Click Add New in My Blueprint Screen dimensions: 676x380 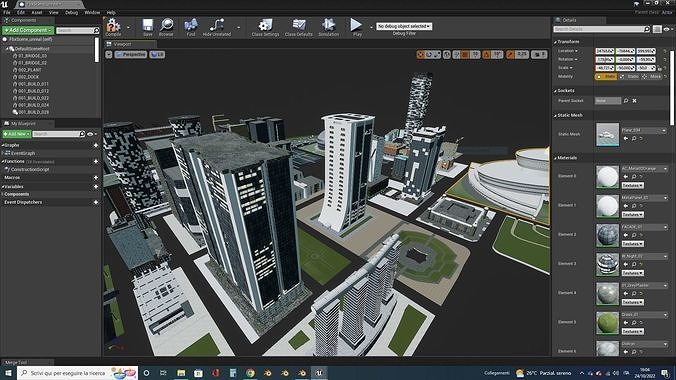click(x=16, y=134)
